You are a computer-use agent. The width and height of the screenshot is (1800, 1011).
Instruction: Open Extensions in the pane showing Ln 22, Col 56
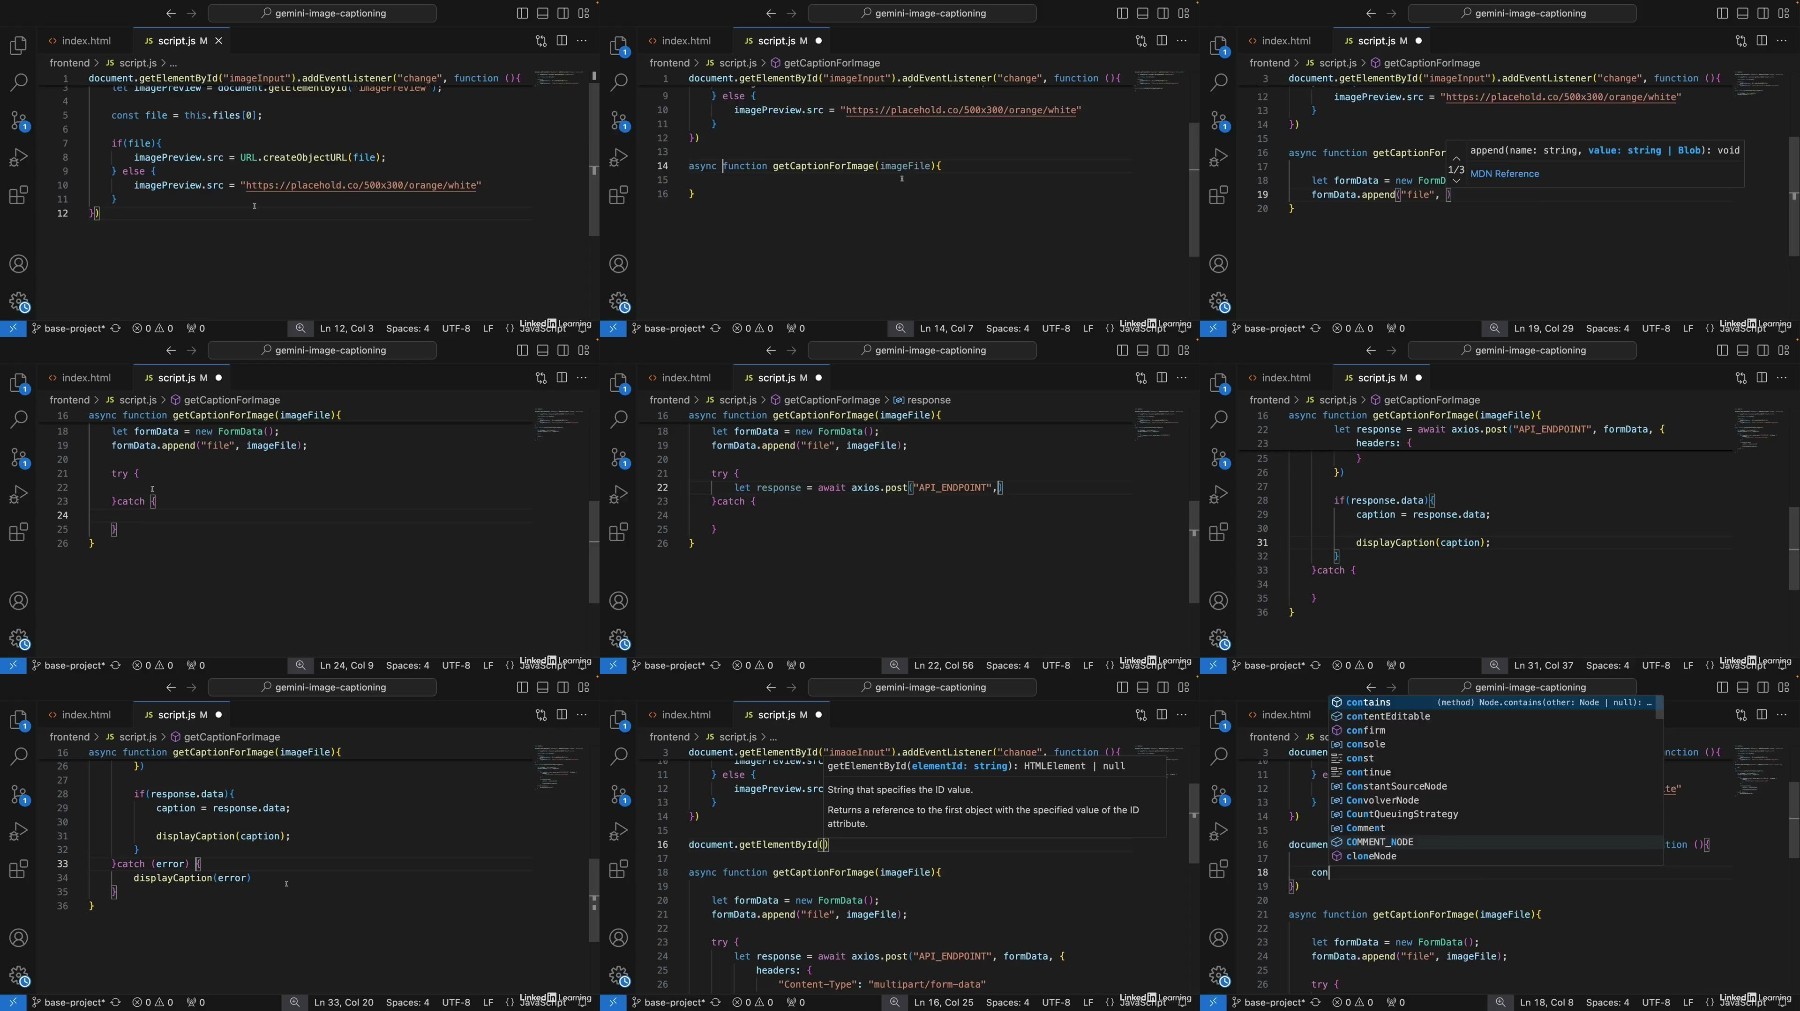[619, 532]
